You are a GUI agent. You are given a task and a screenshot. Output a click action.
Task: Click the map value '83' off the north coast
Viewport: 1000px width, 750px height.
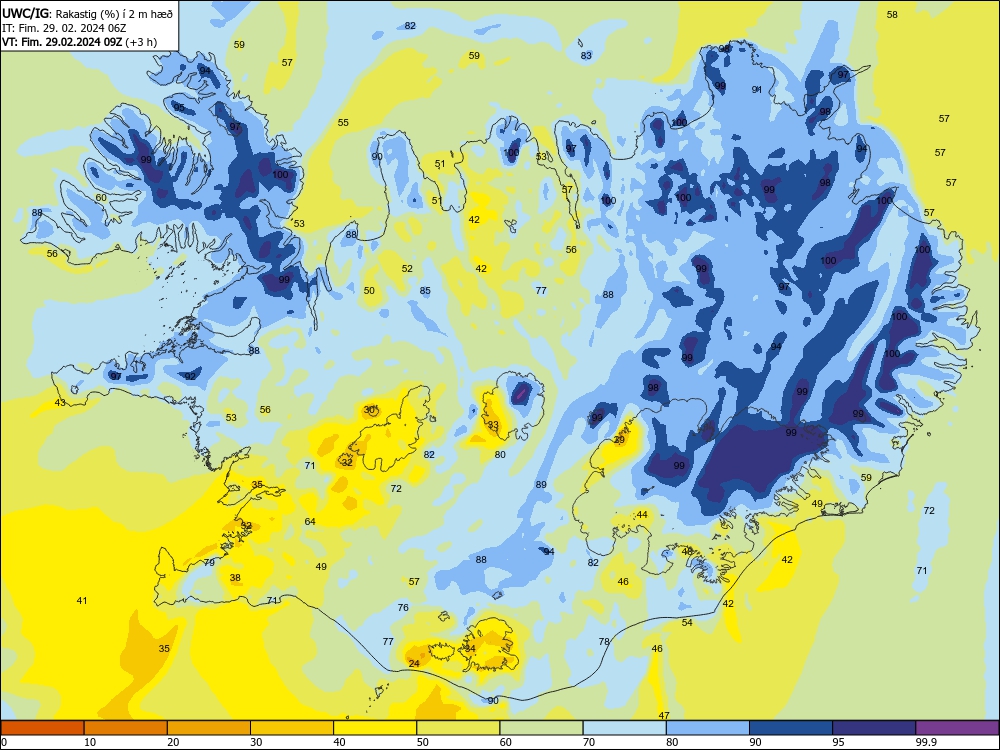586,55
